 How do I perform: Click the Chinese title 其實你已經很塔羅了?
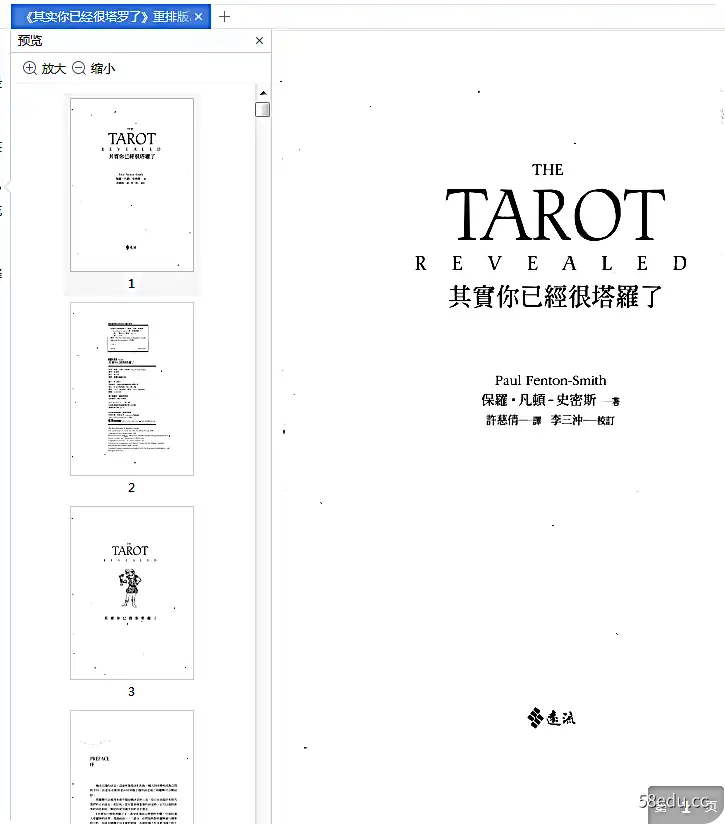[x=555, y=296]
